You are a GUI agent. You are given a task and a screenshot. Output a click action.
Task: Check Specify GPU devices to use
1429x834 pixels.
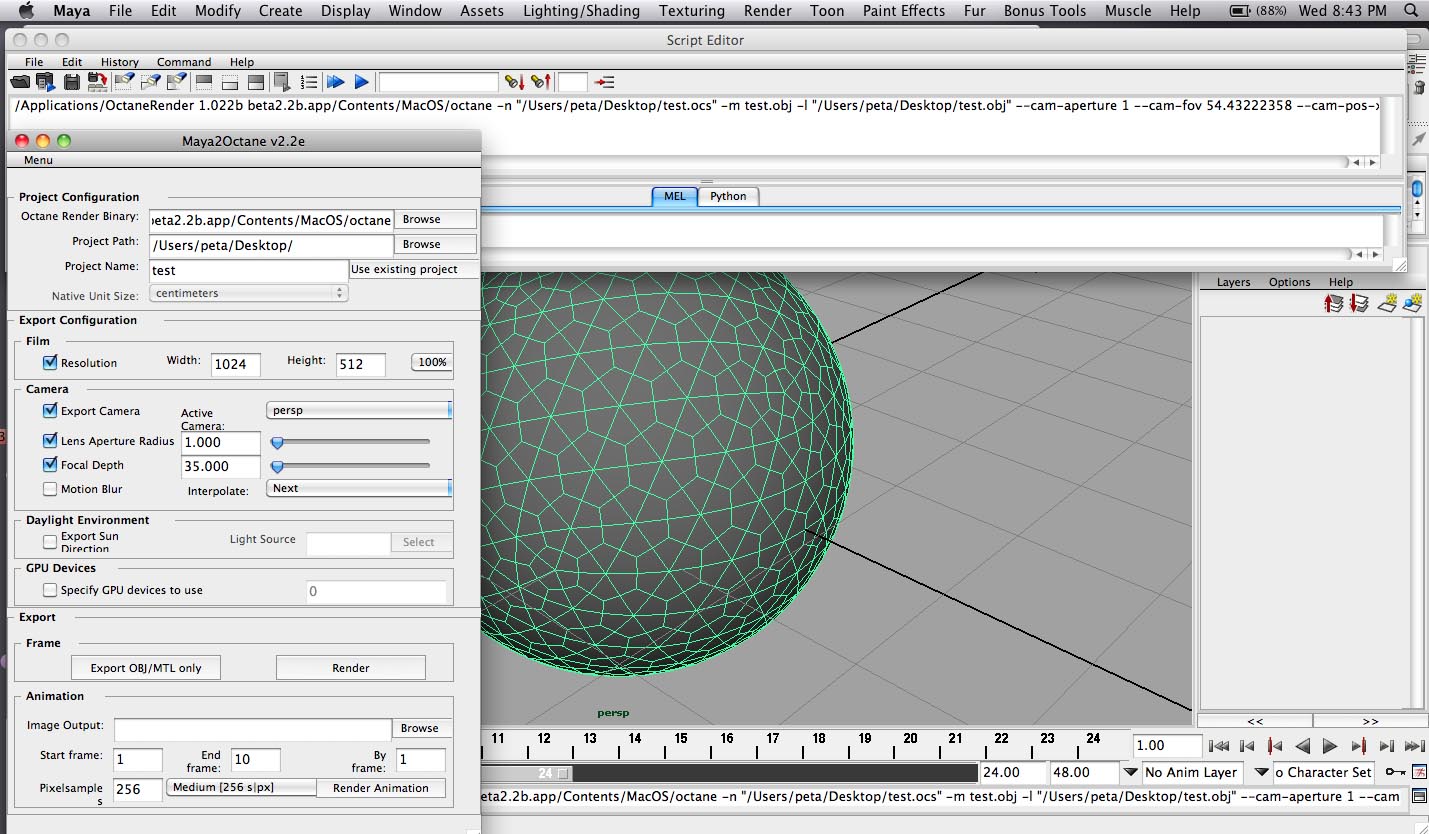coord(50,590)
